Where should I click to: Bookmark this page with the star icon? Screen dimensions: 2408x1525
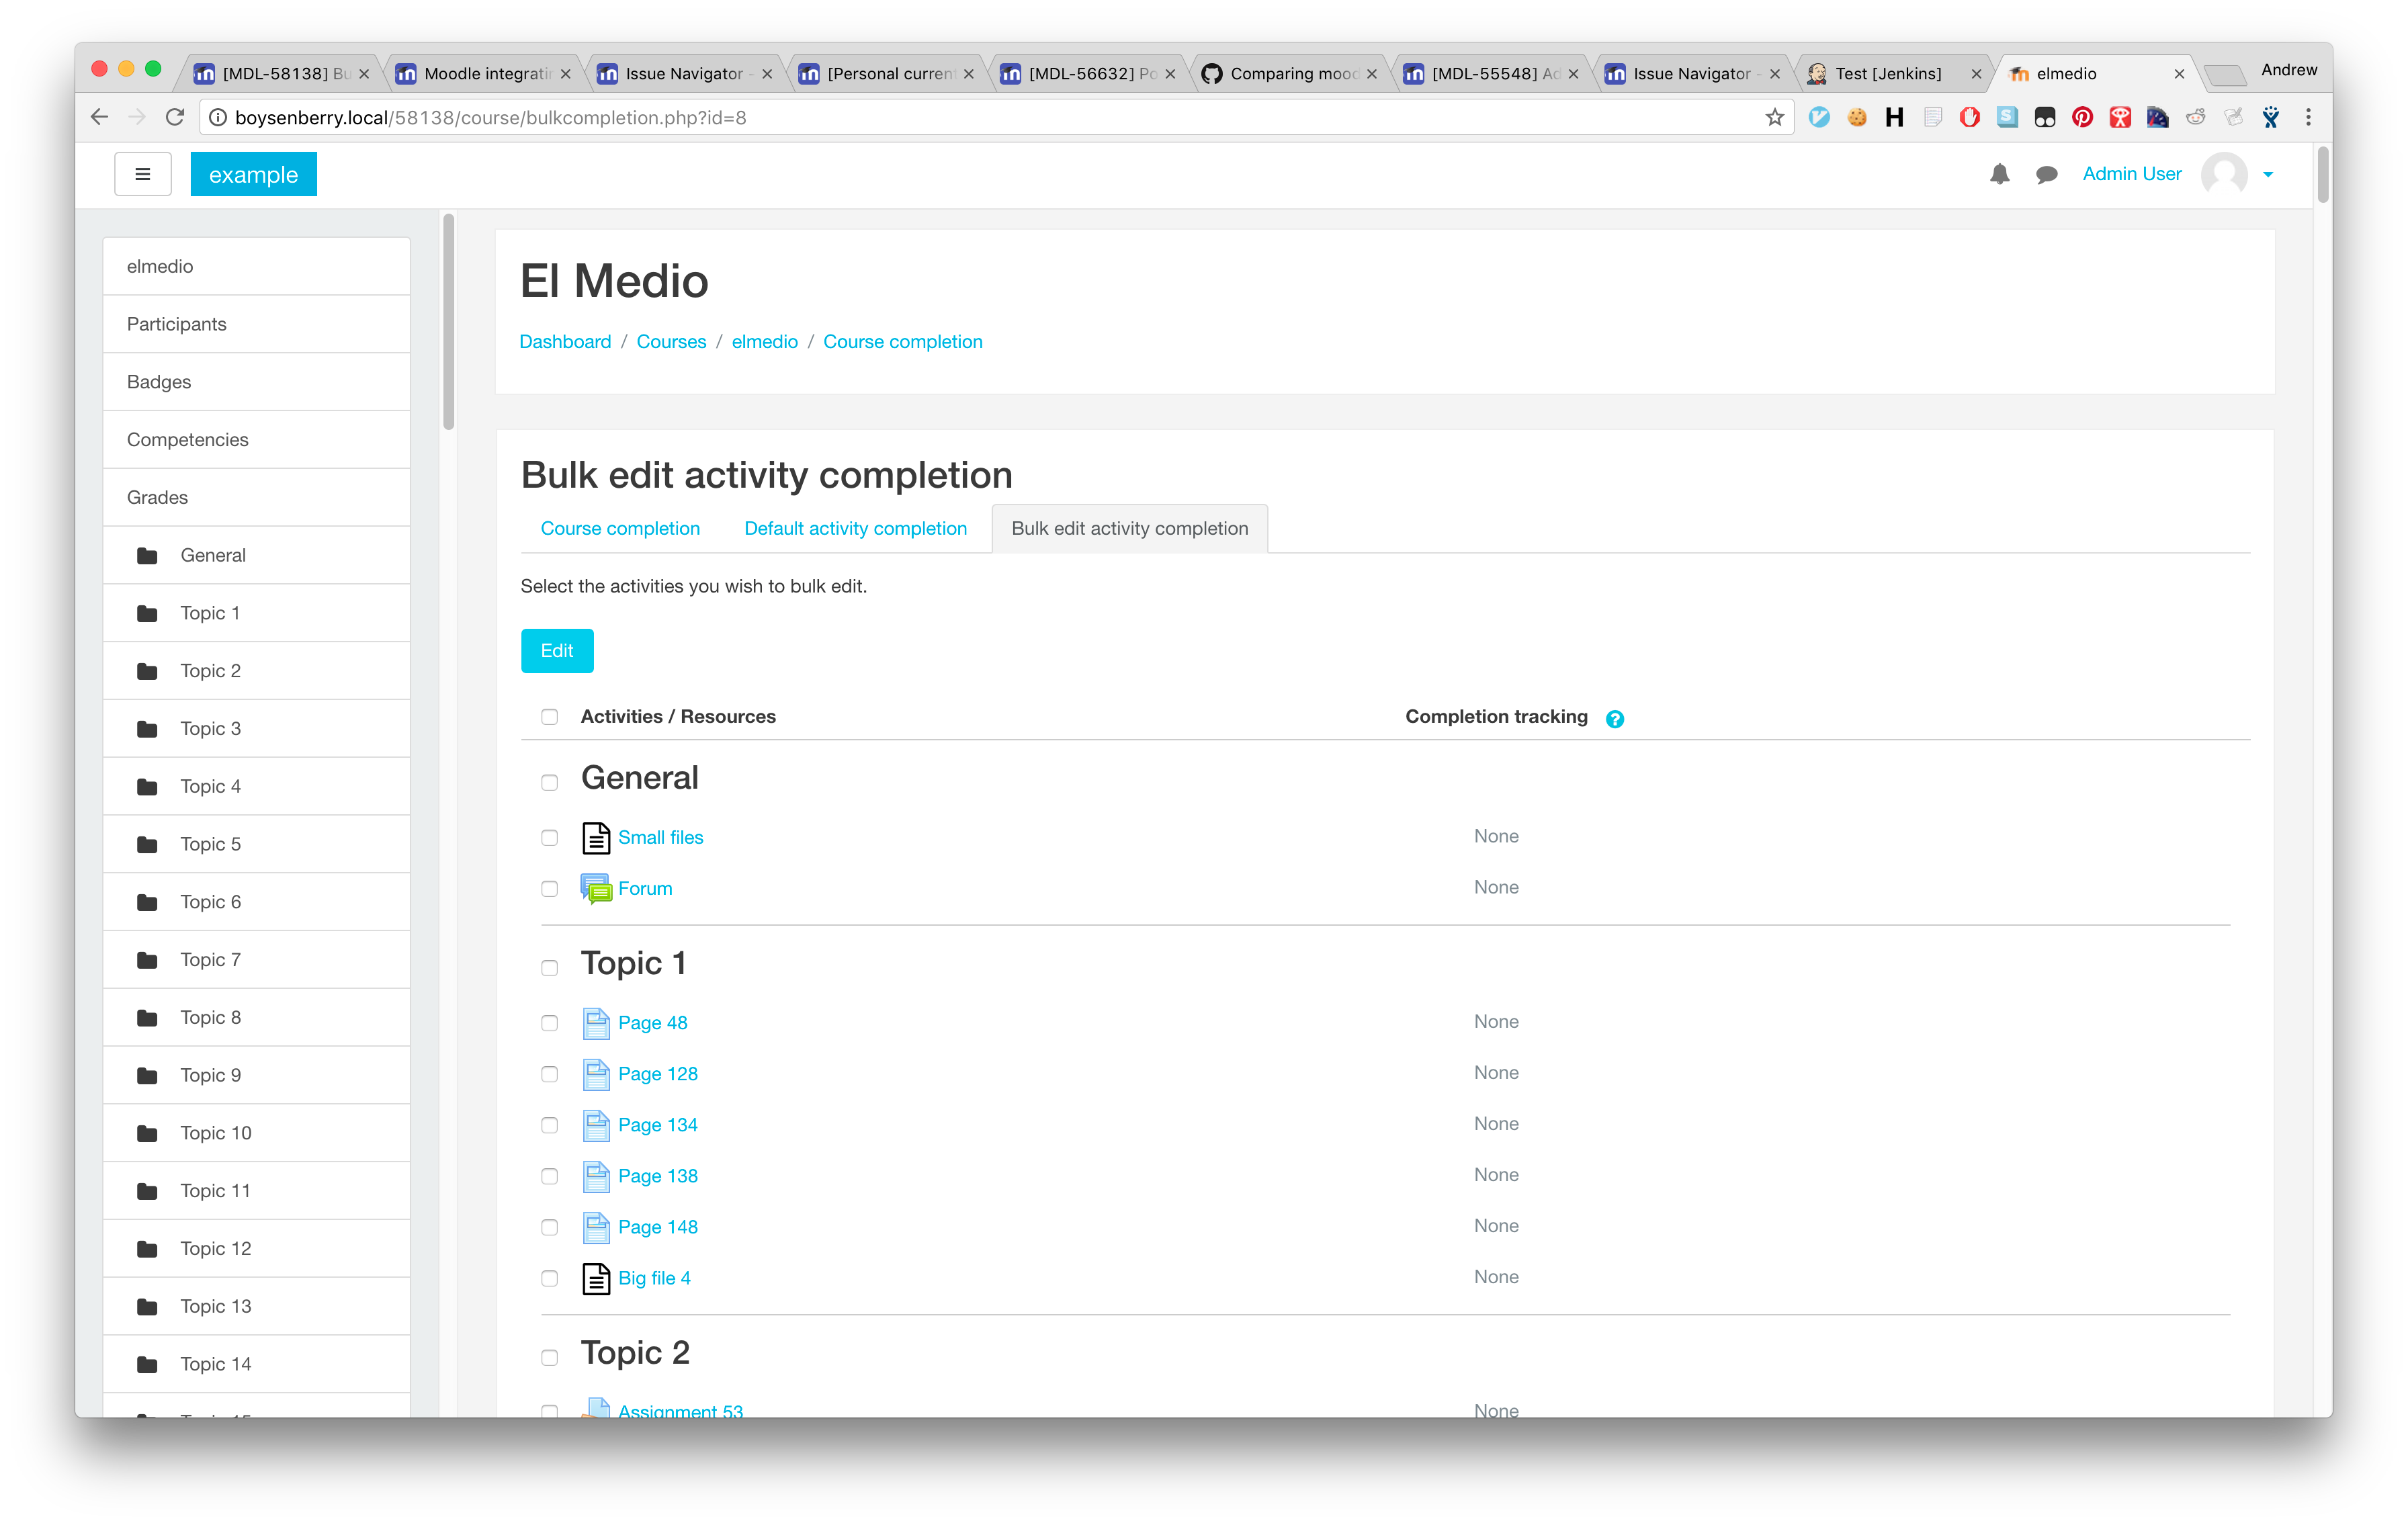click(x=1774, y=117)
